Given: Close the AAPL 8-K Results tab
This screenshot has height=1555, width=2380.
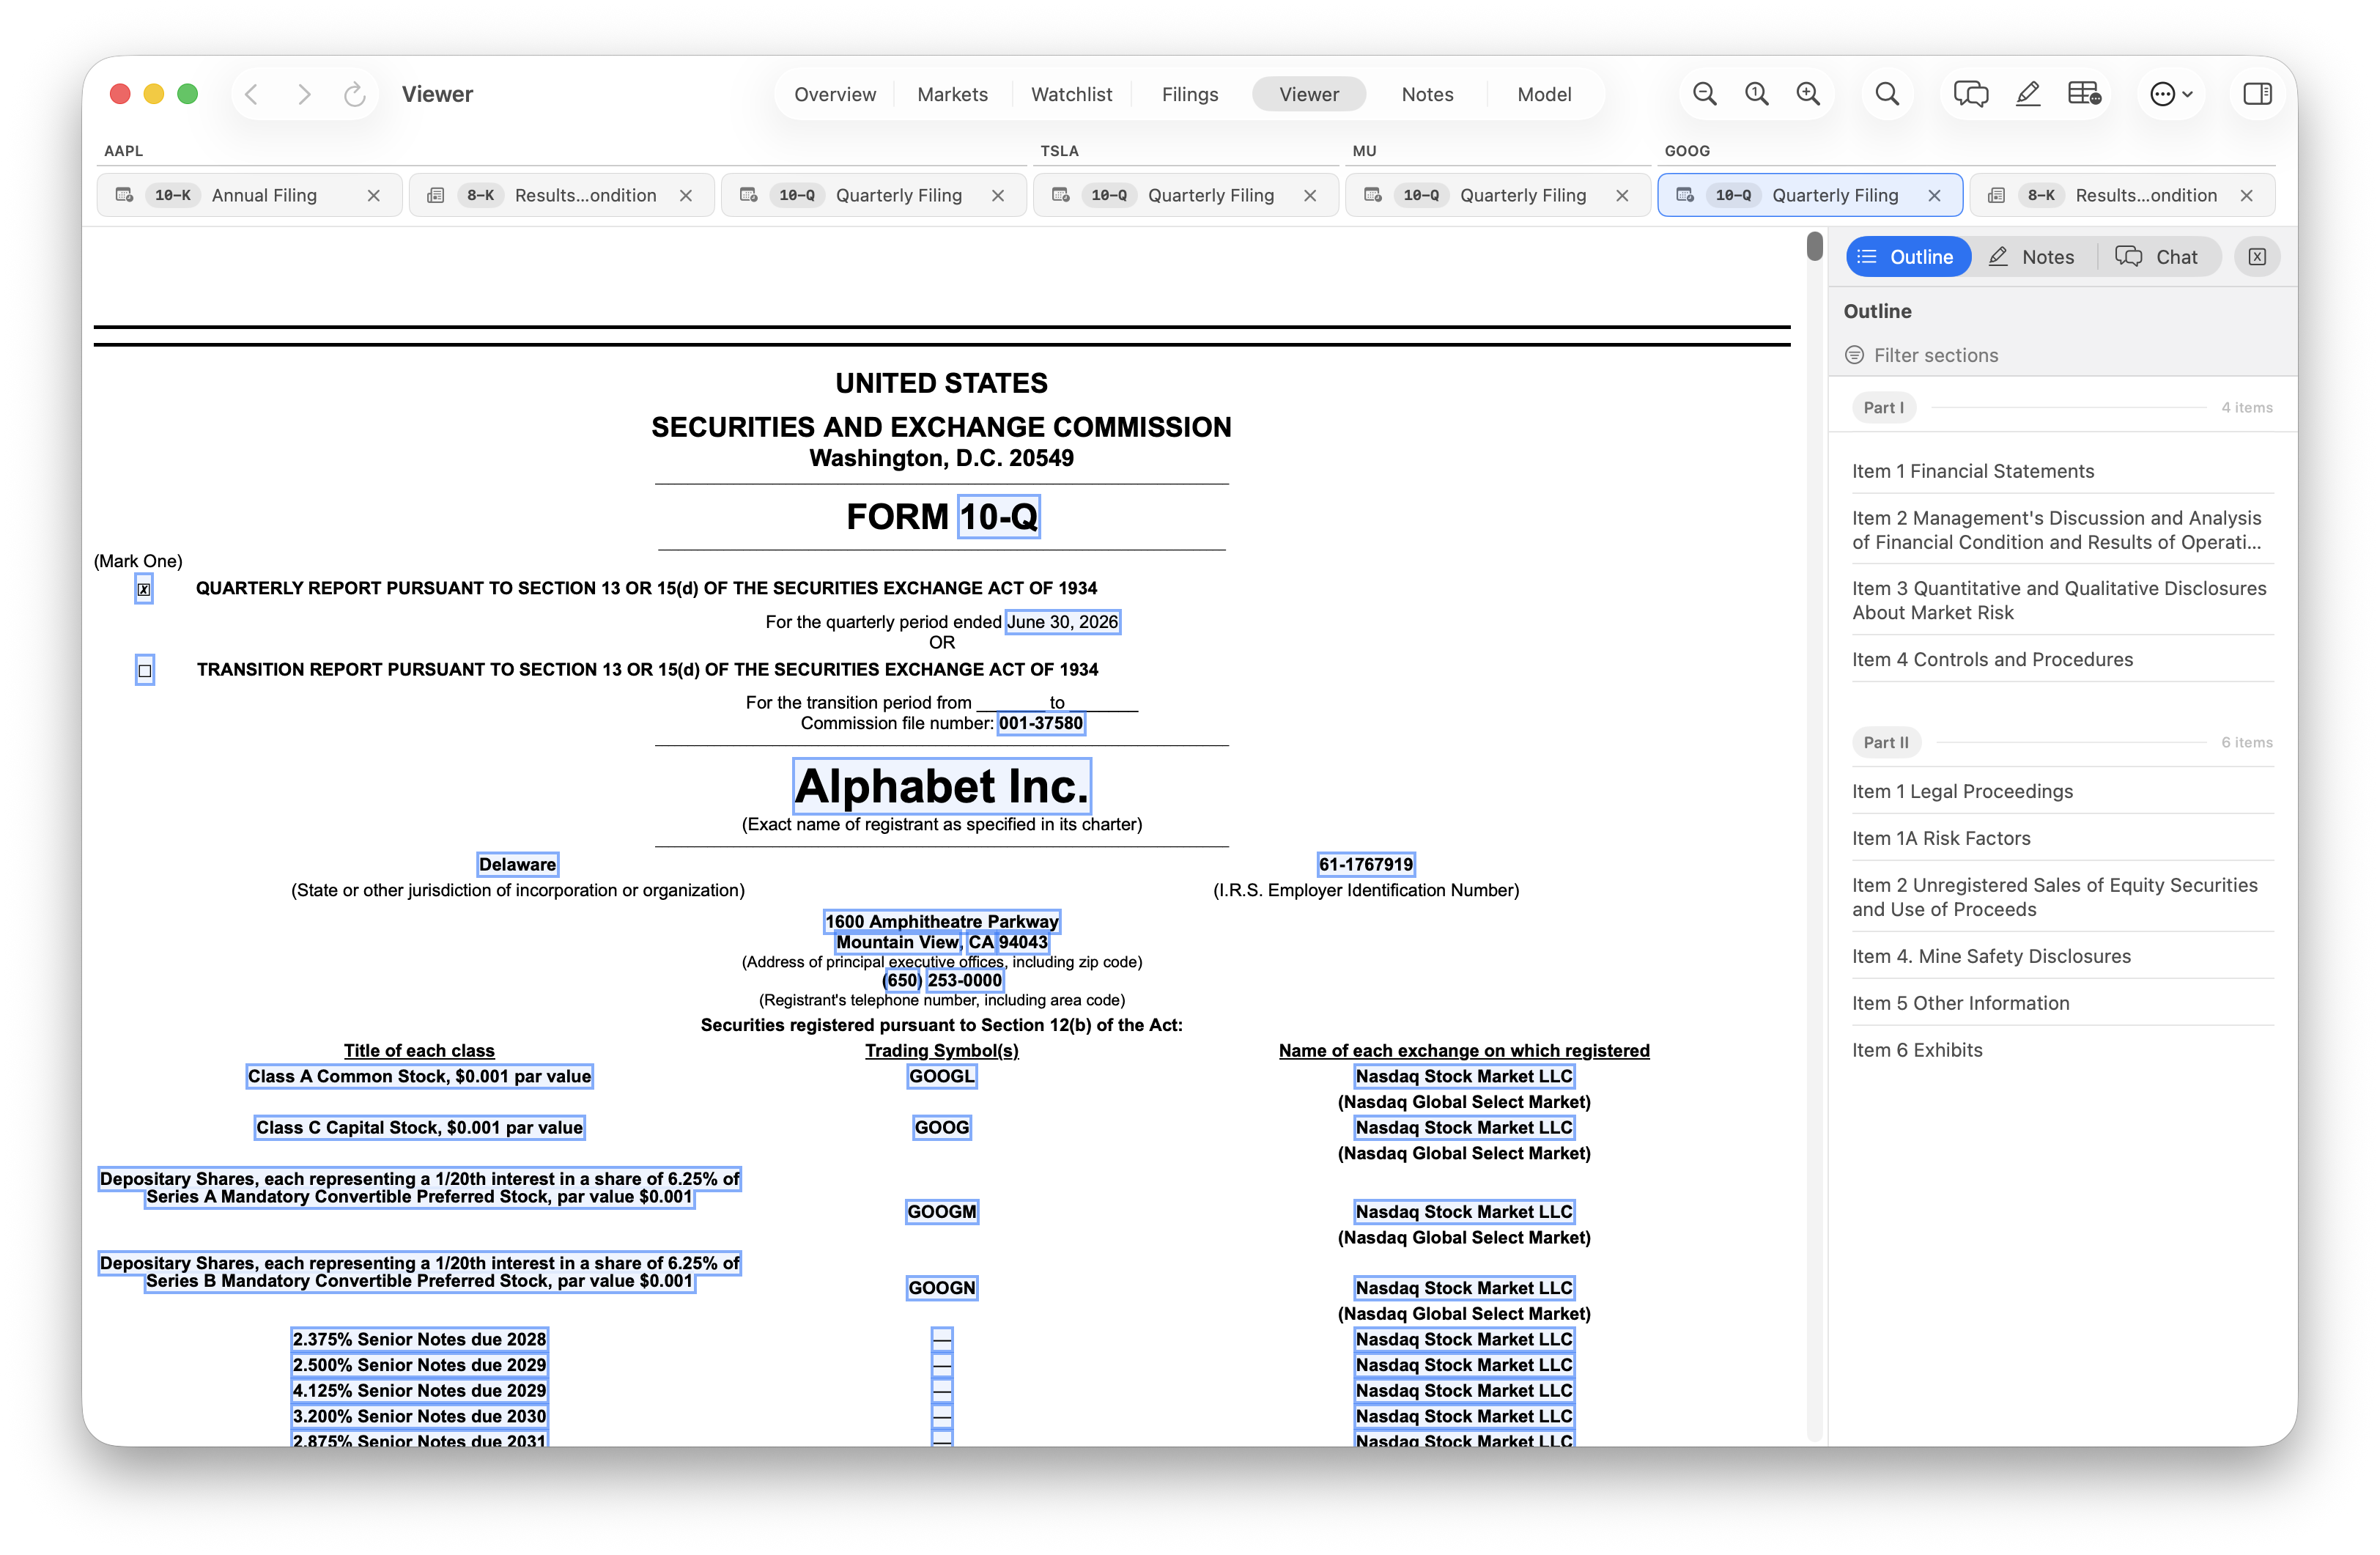Looking at the screenshot, I should coord(686,196).
